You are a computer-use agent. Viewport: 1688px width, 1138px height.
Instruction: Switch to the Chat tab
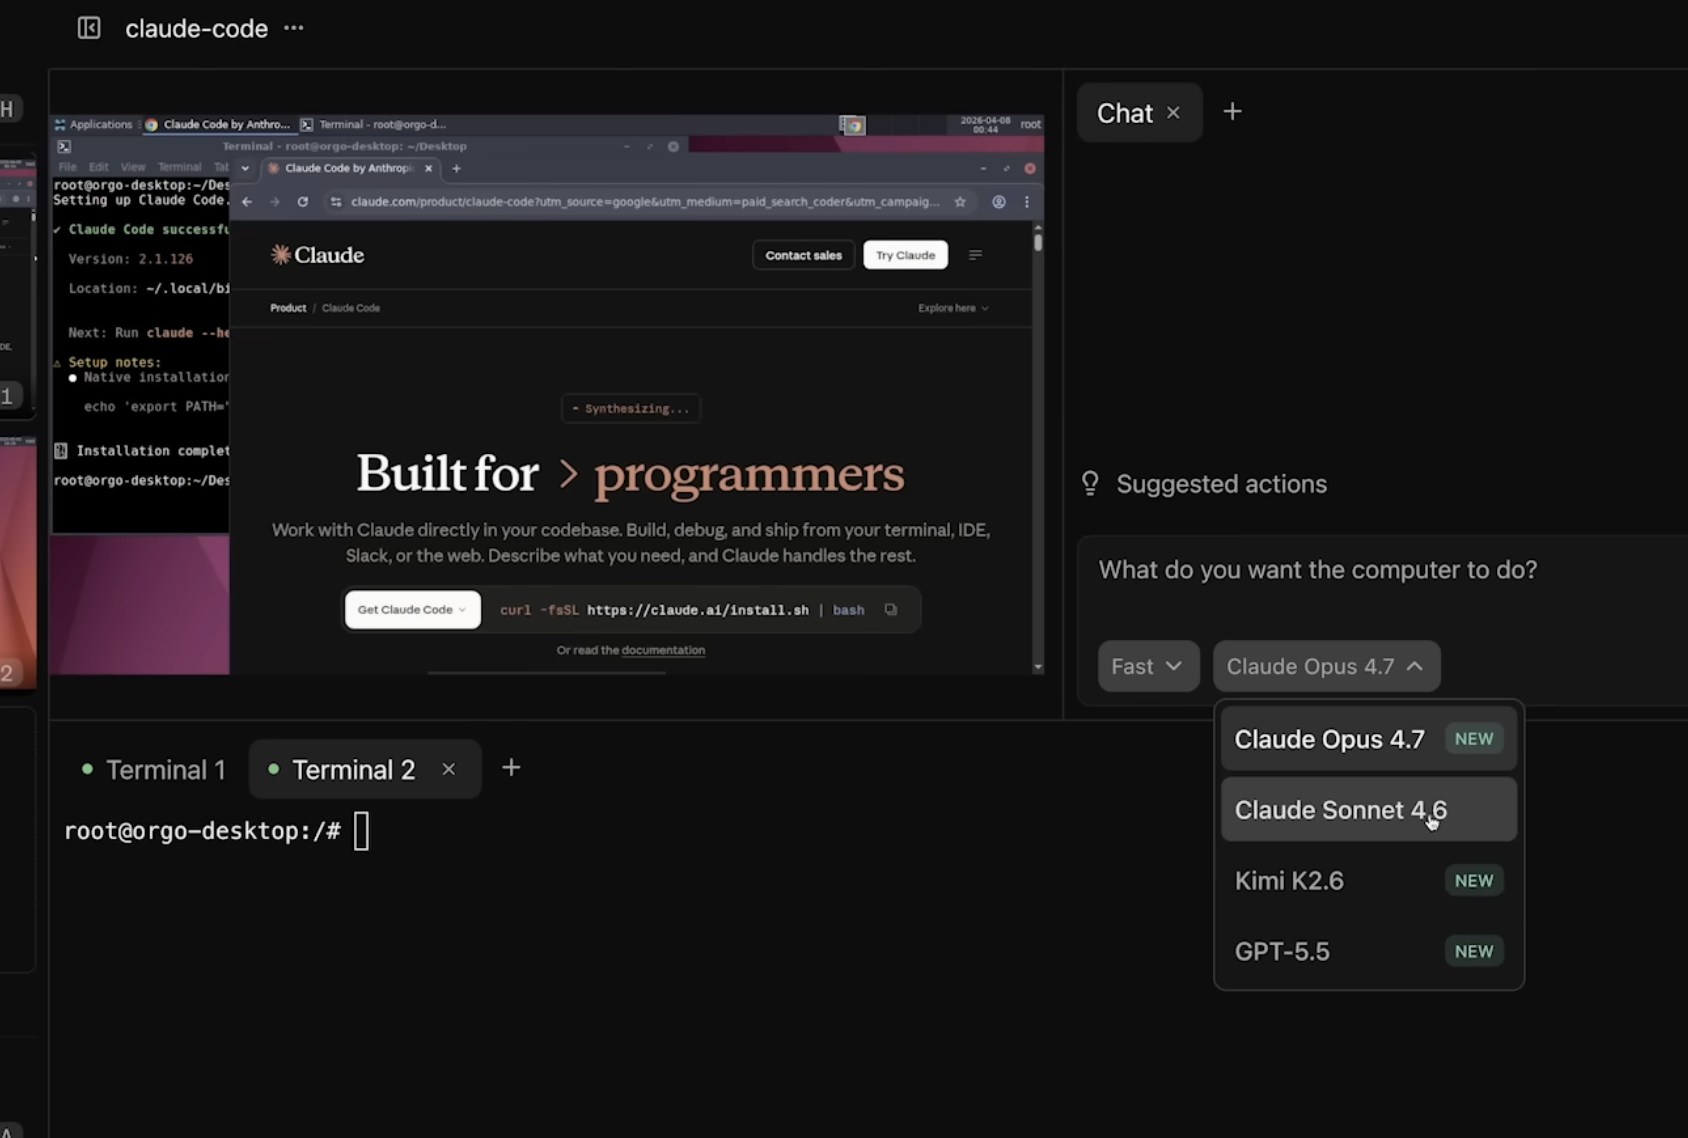click(x=1125, y=113)
